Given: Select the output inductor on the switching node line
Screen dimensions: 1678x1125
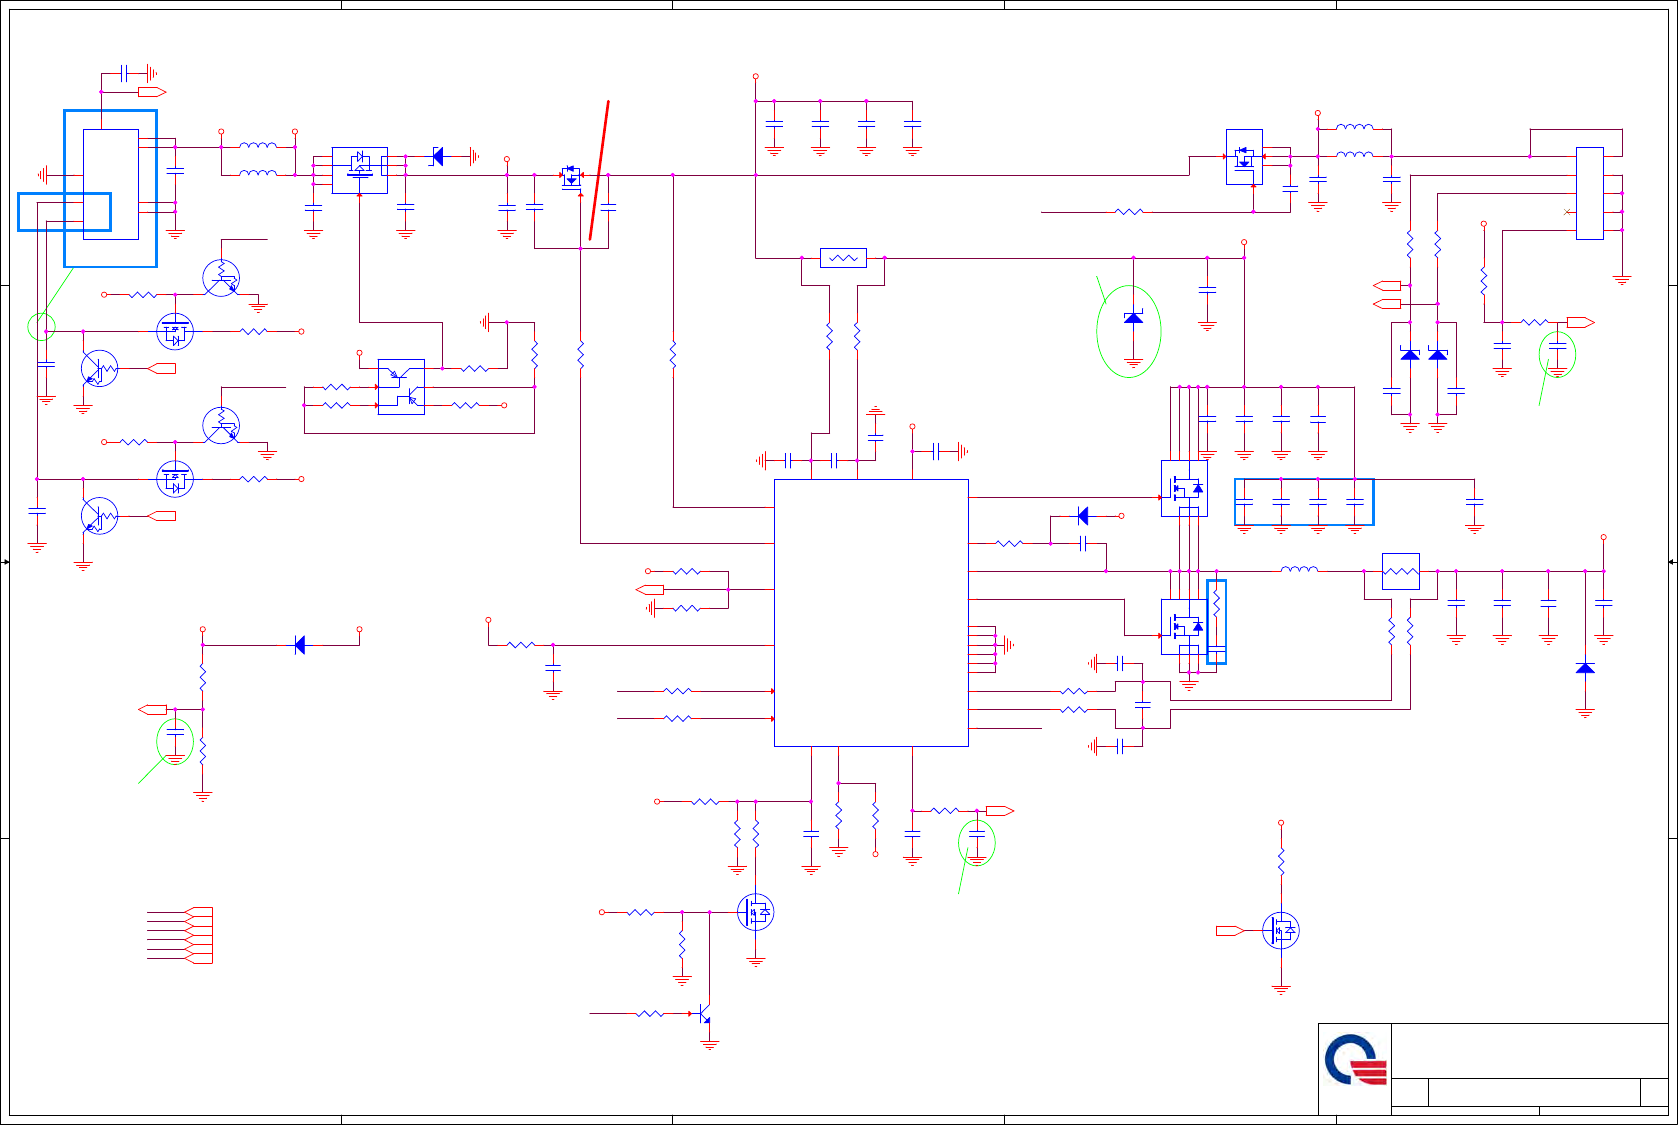Looking at the screenshot, I should click(x=1299, y=569).
